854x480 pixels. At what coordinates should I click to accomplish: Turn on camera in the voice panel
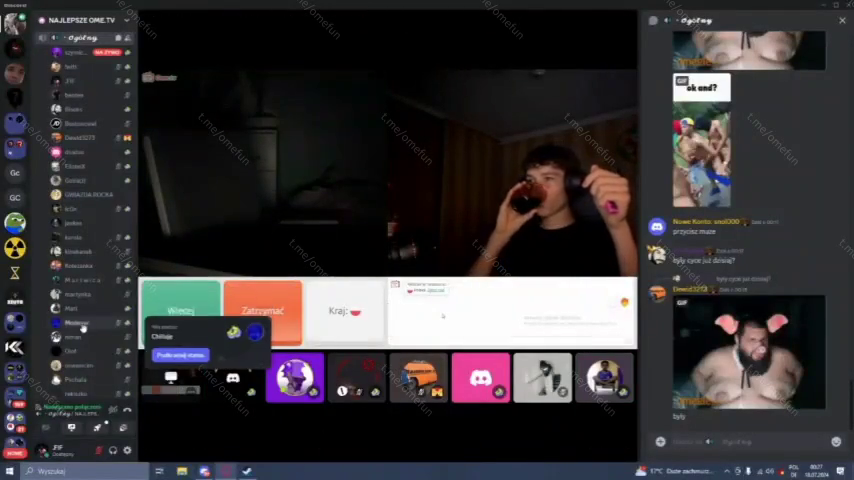[46, 428]
